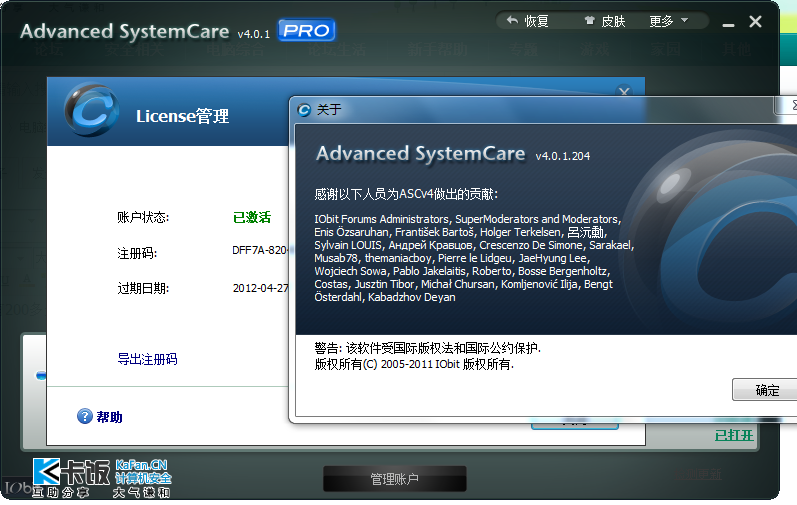This screenshot has width=797, height=505.
Task: Click the 恢复 restore button in title bar
Action: [x=528, y=21]
